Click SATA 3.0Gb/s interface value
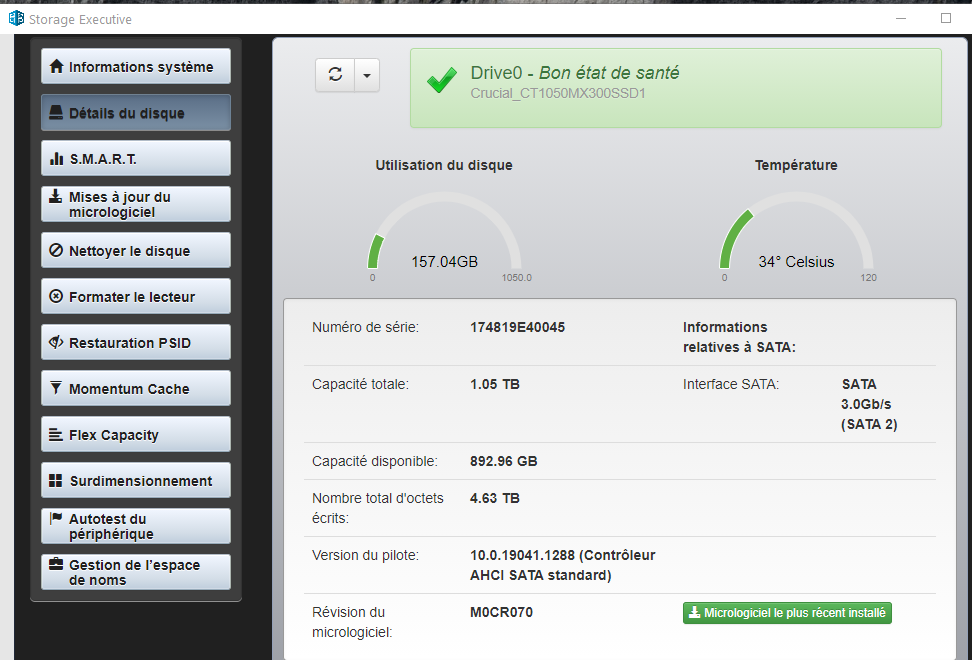The width and height of the screenshot is (972, 660). coord(869,404)
